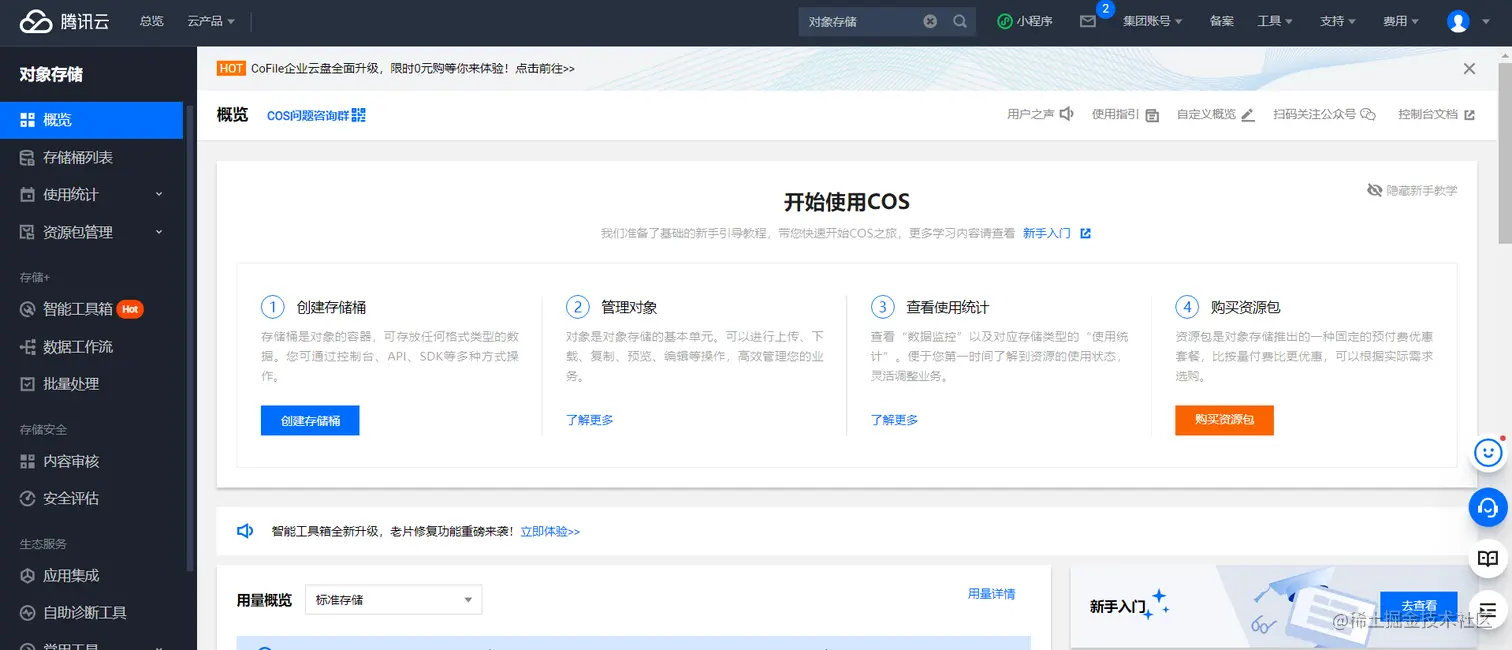Open the 云产品 dropdown
The image size is (1512, 650).
[x=211, y=21]
